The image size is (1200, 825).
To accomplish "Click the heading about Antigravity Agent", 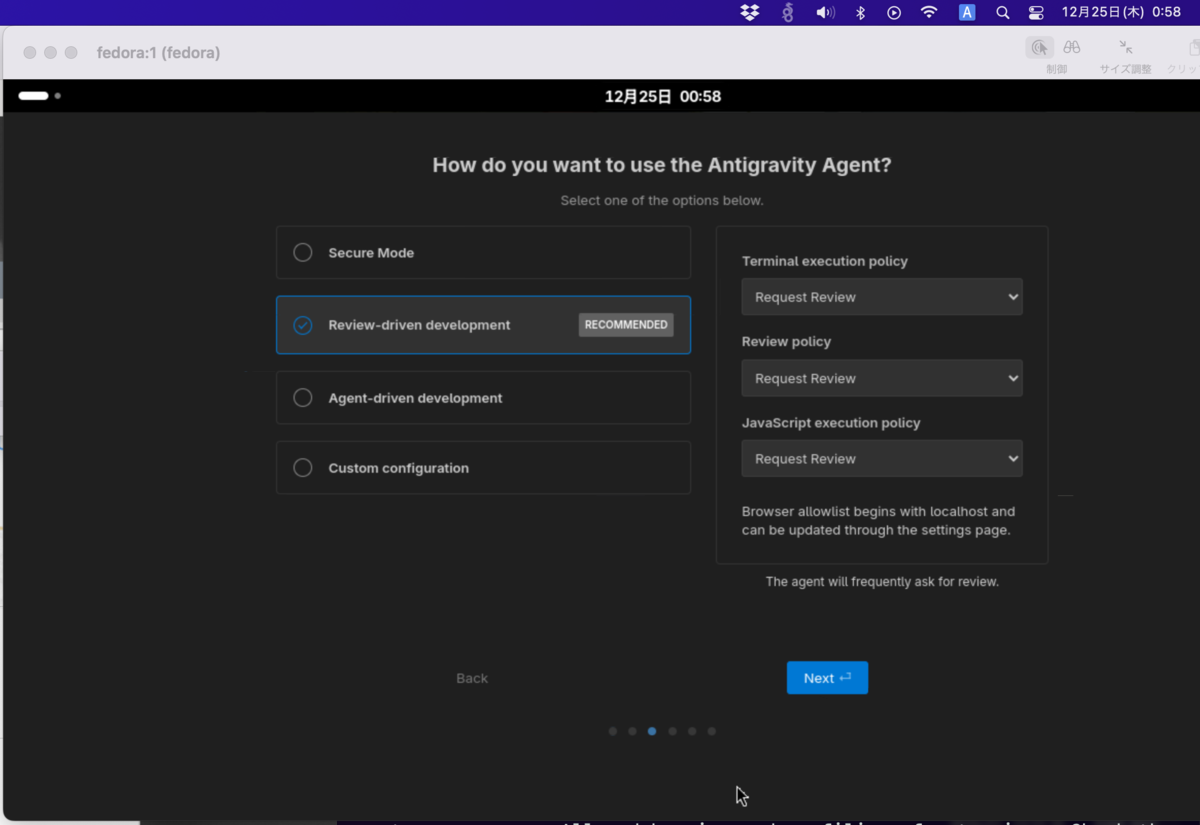I will tap(662, 165).
